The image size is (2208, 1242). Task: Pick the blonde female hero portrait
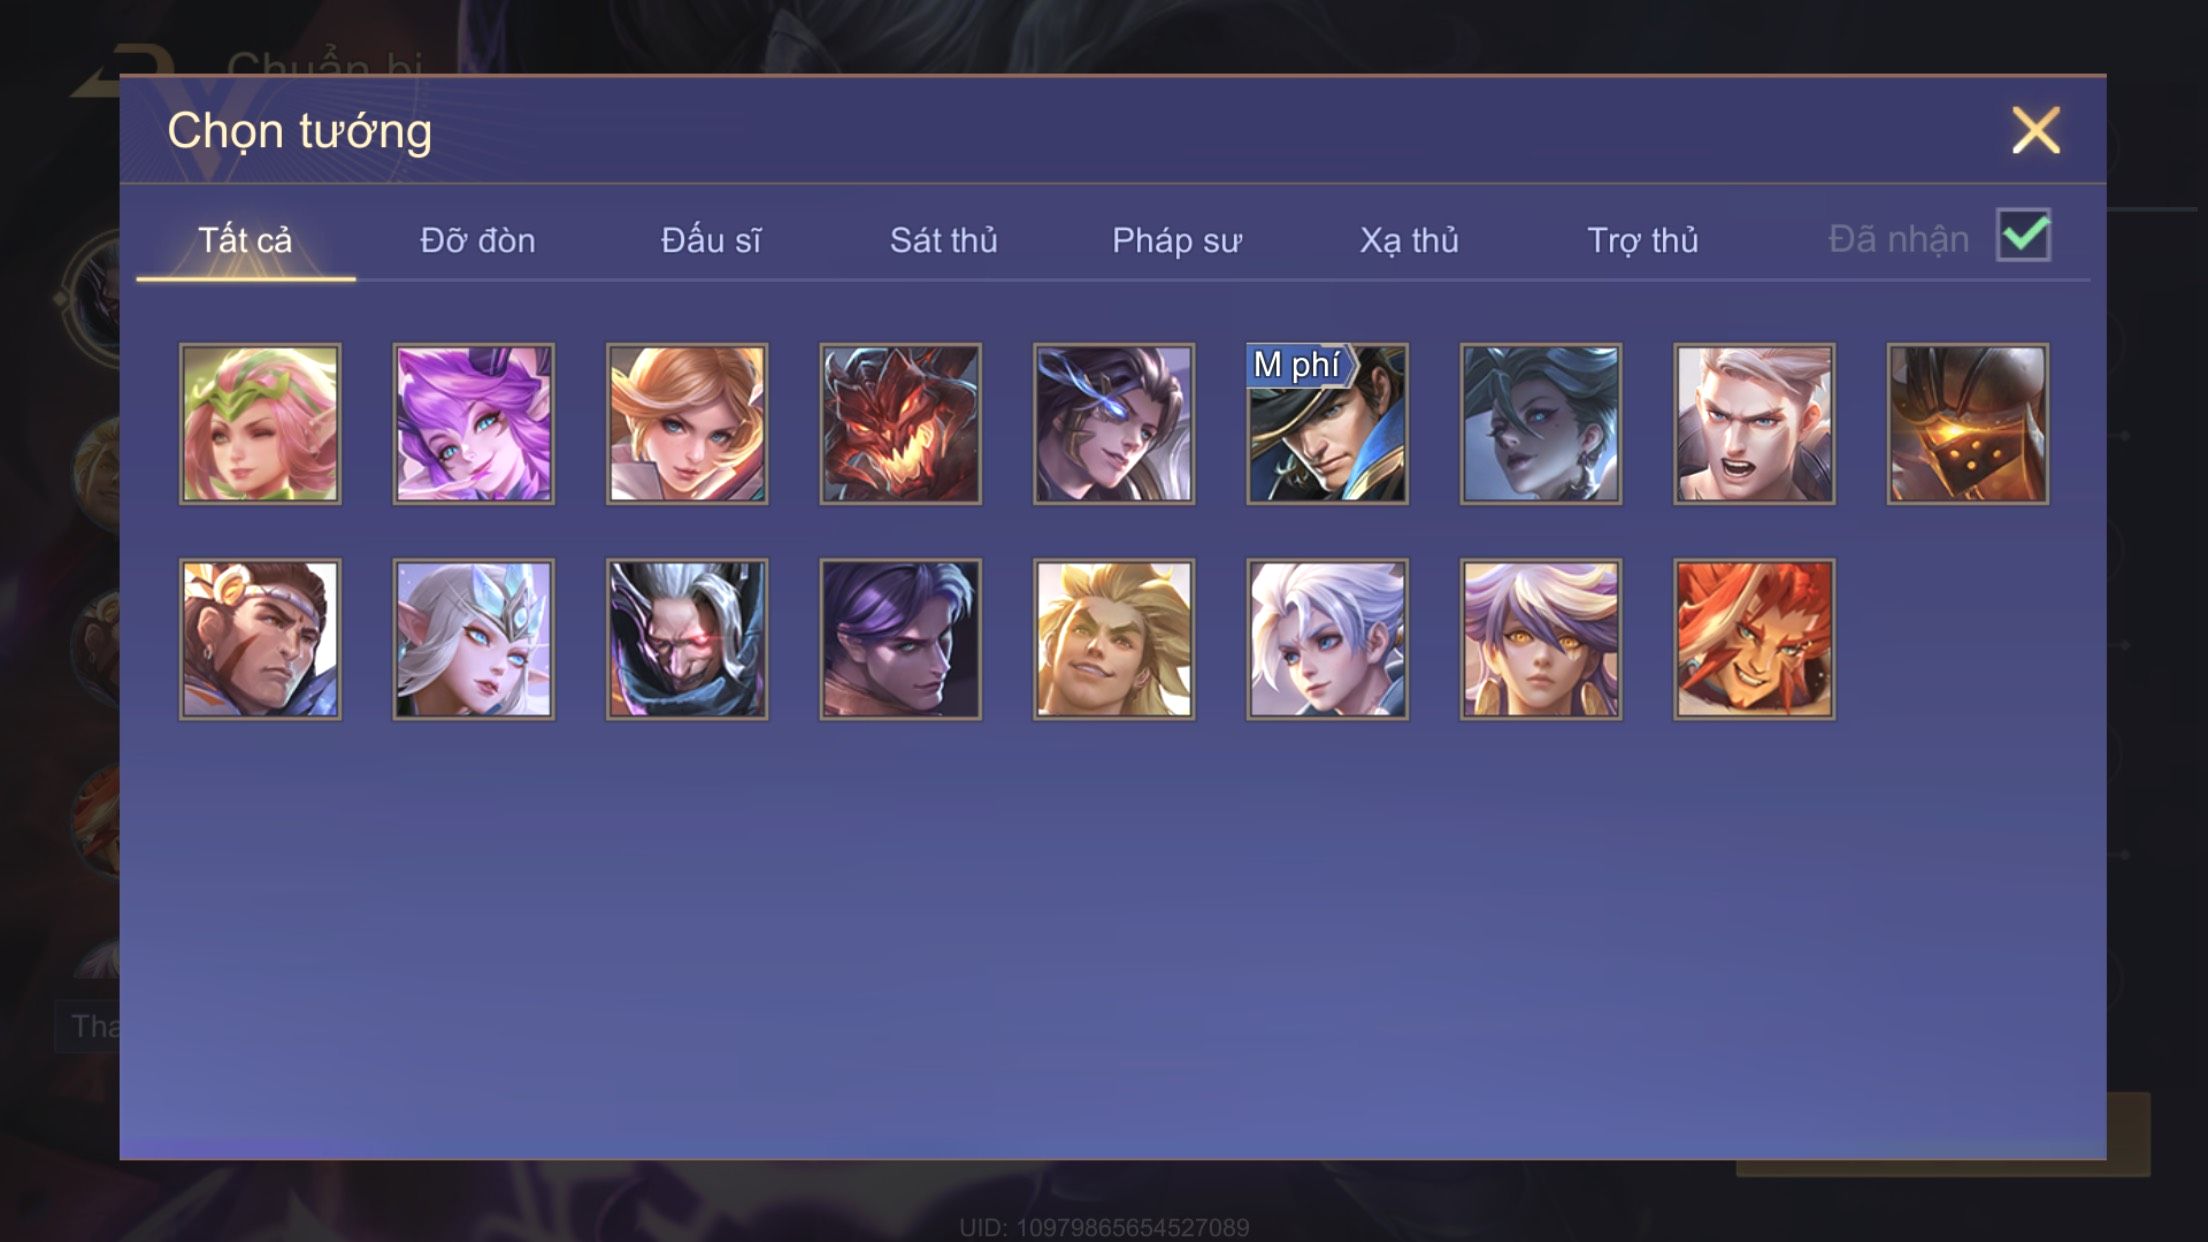[x=687, y=424]
